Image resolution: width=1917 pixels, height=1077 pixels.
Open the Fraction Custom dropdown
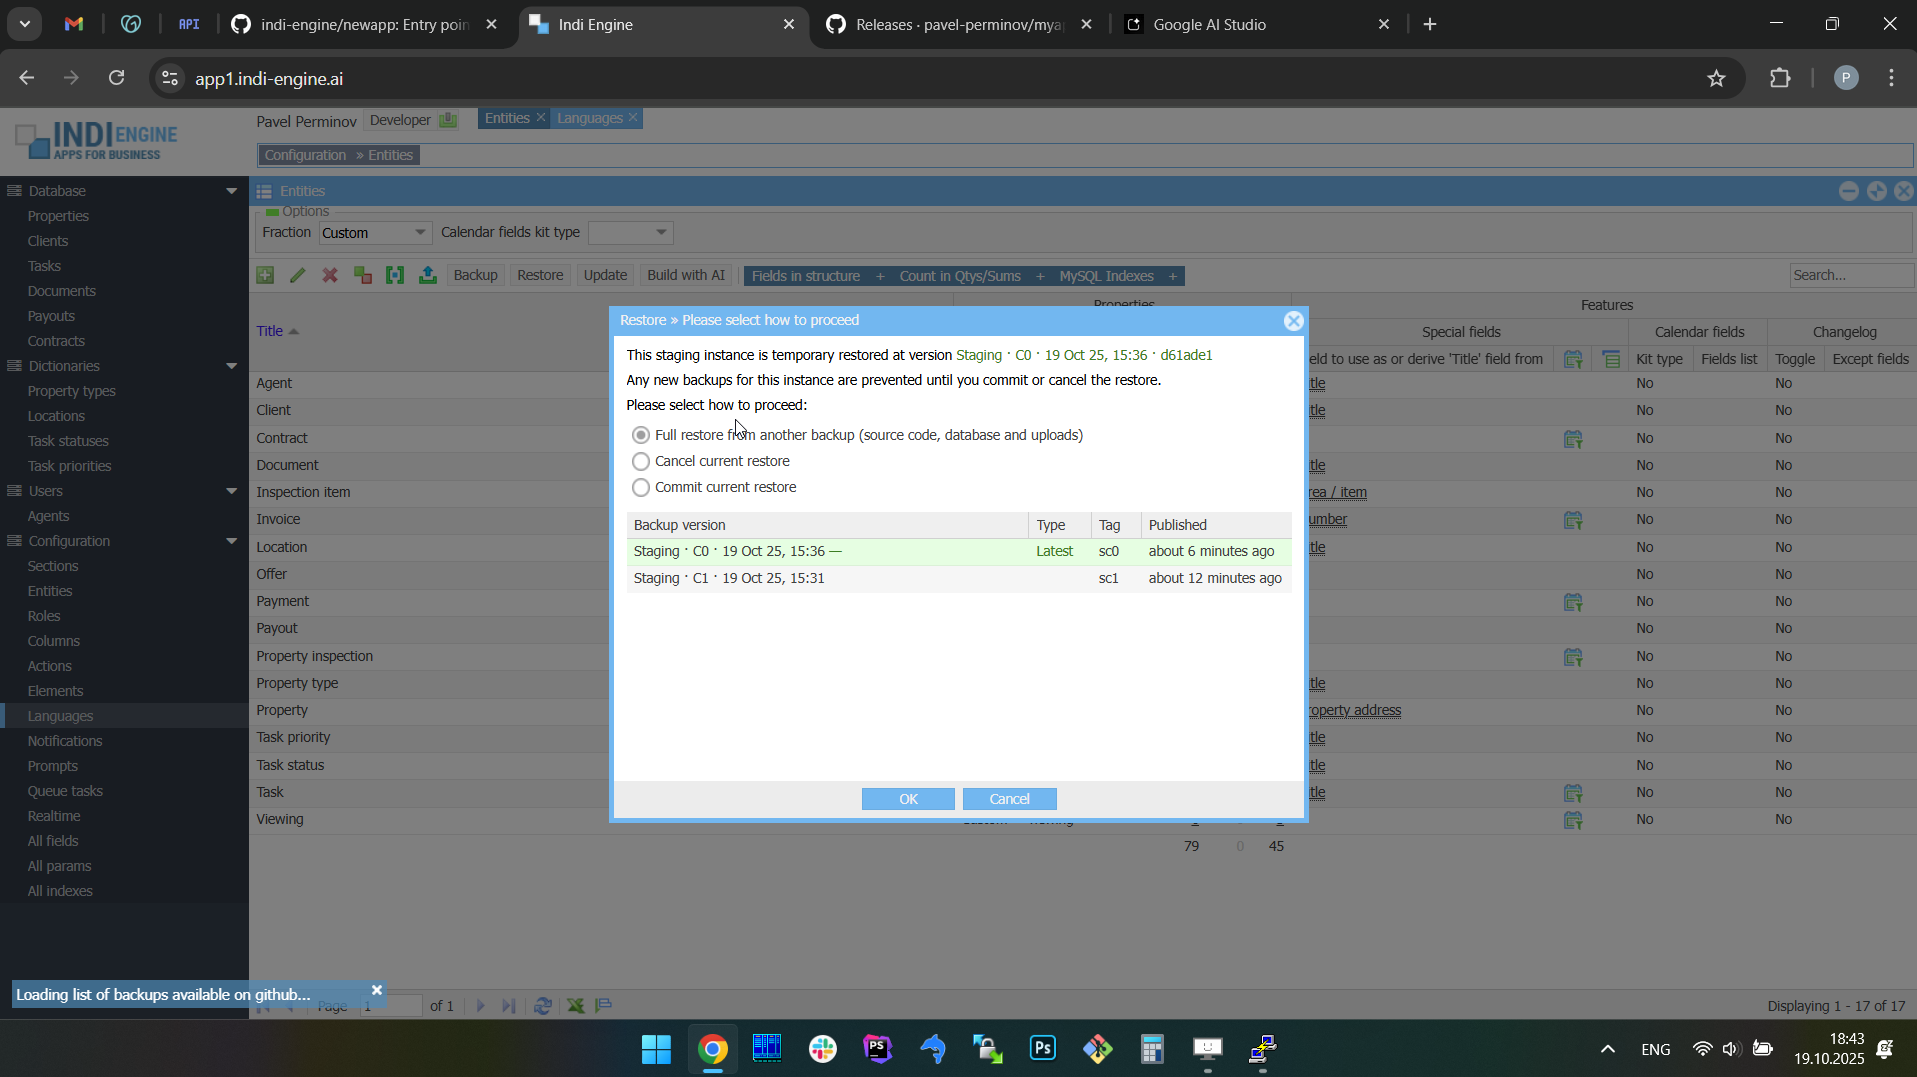(375, 233)
